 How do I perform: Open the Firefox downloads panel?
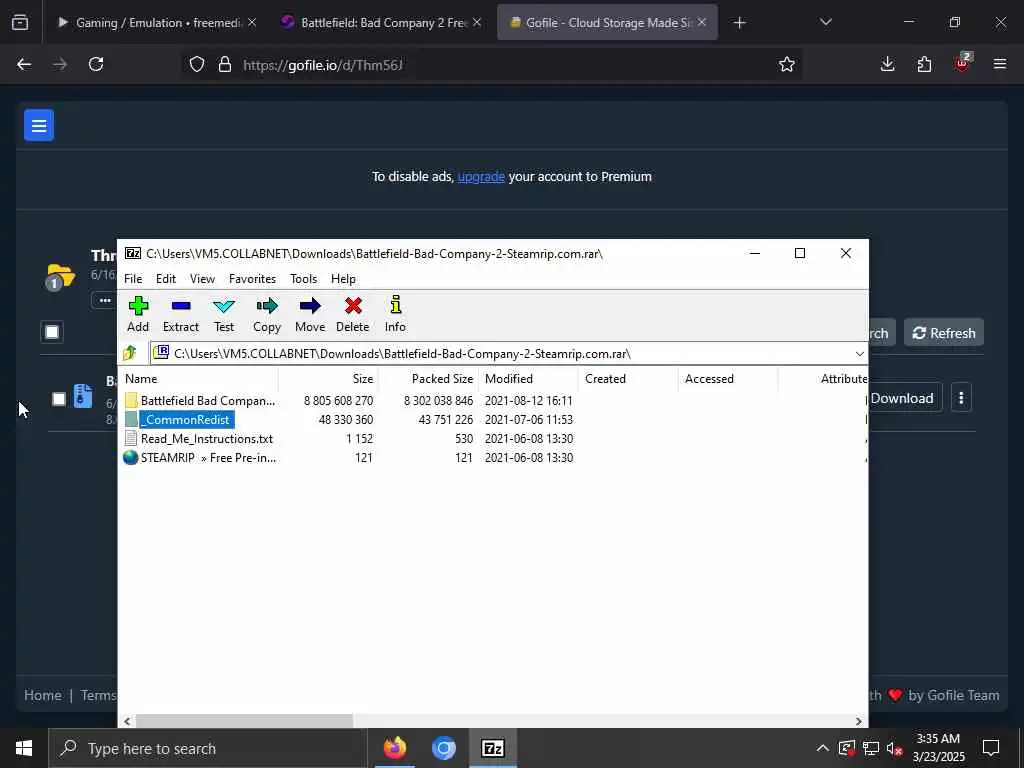(887, 64)
